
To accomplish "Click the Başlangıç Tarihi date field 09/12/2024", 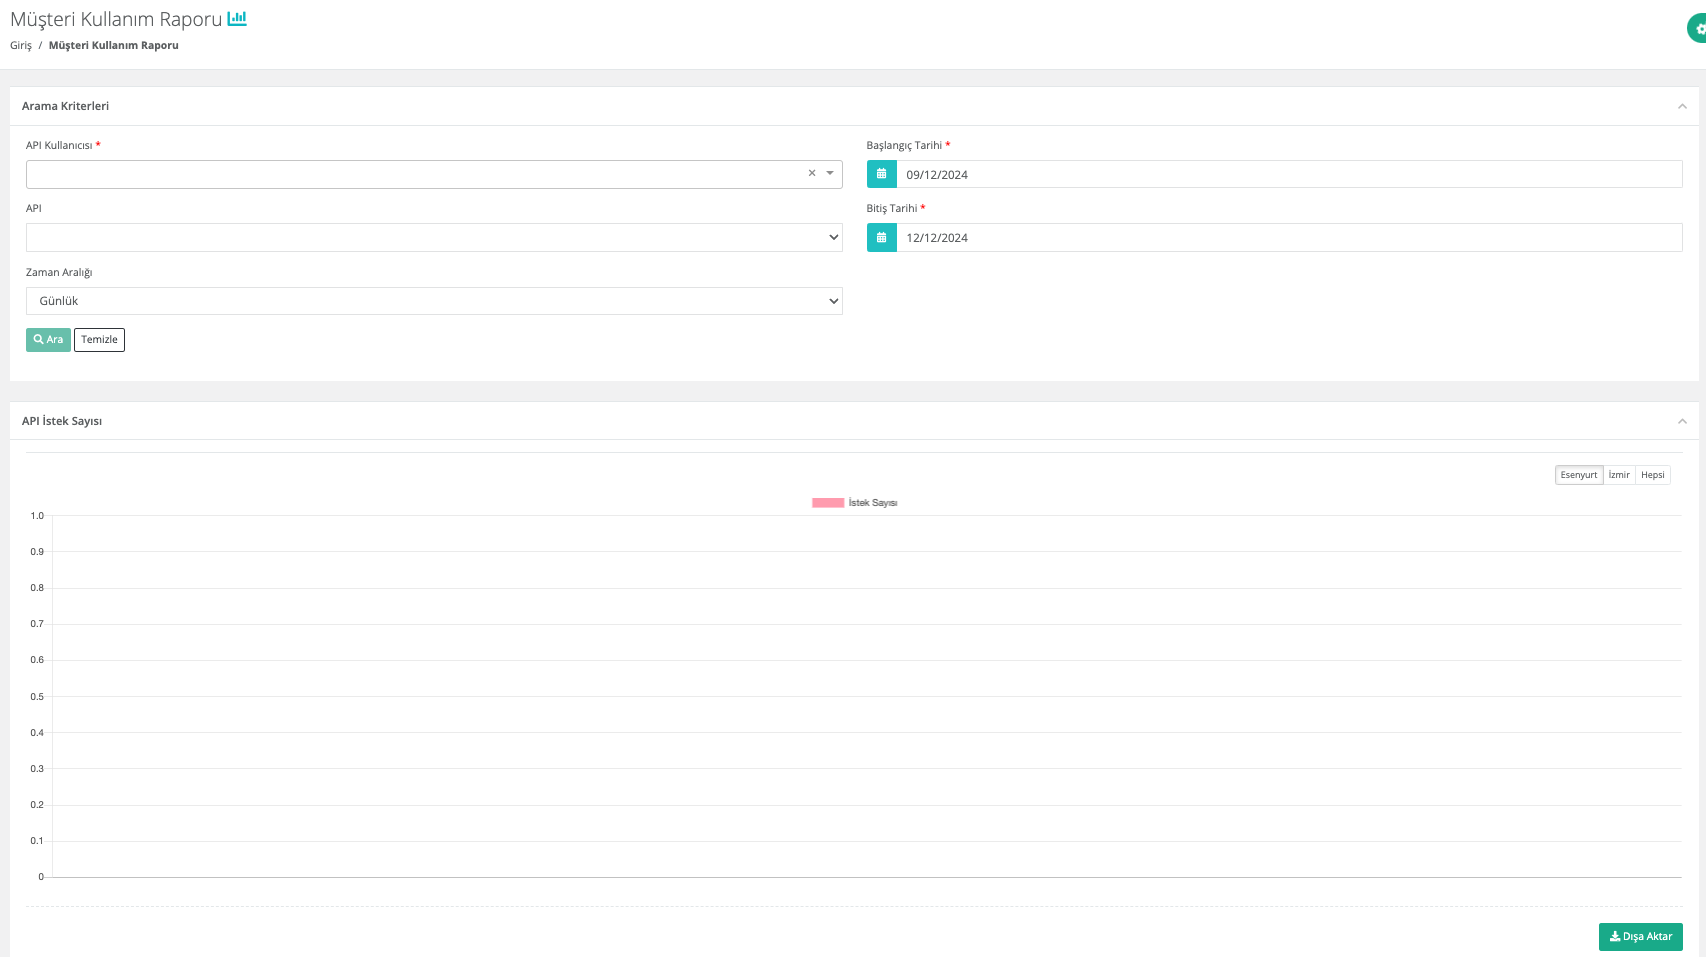I will [1289, 174].
